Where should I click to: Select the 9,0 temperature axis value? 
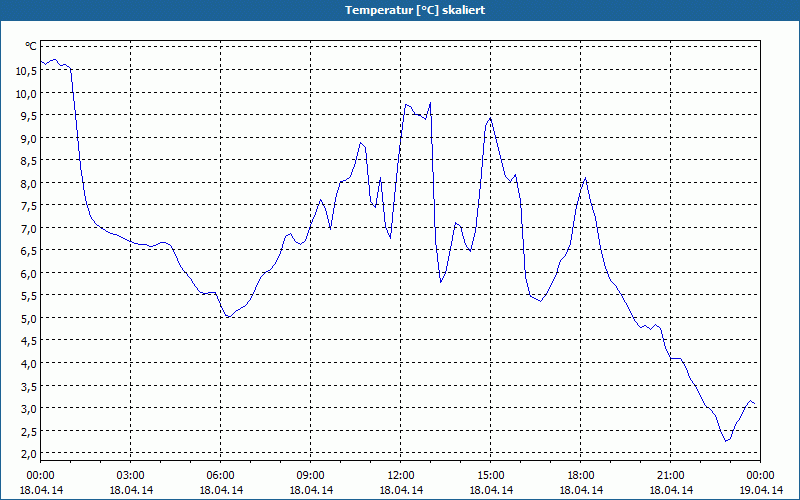(29, 138)
